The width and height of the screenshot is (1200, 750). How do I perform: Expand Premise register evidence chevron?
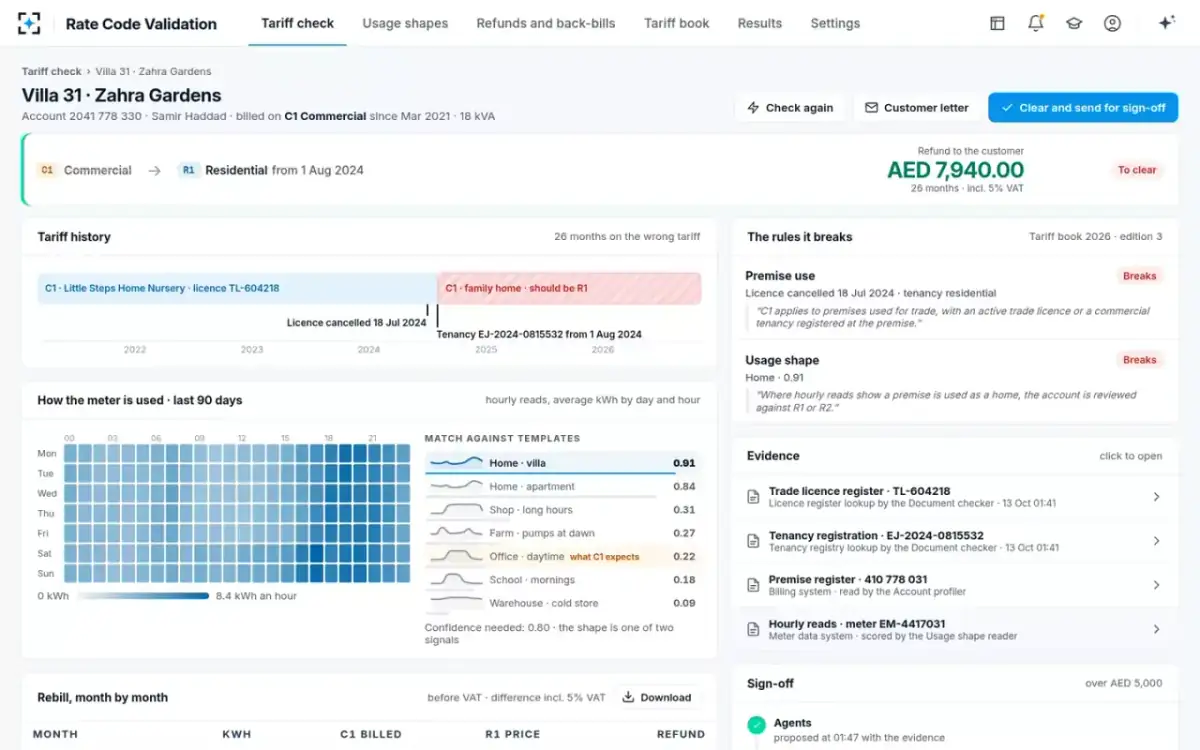point(1156,585)
